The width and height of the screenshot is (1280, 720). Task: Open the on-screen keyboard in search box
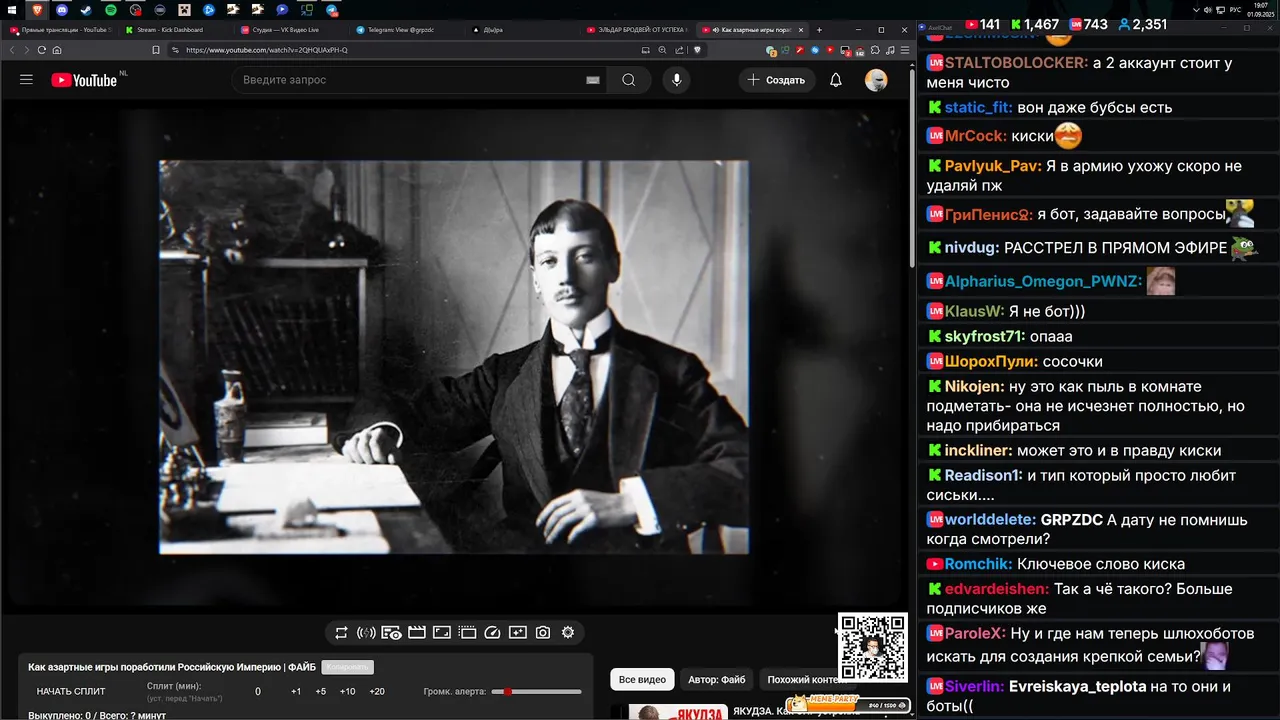coord(593,80)
